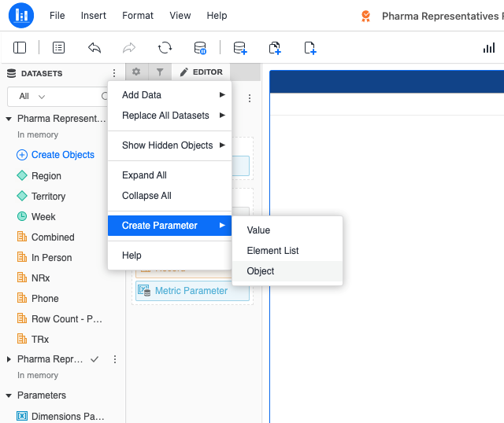The width and height of the screenshot is (504, 423).
Task: Collapse the Parameters section
Action: coord(9,396)
